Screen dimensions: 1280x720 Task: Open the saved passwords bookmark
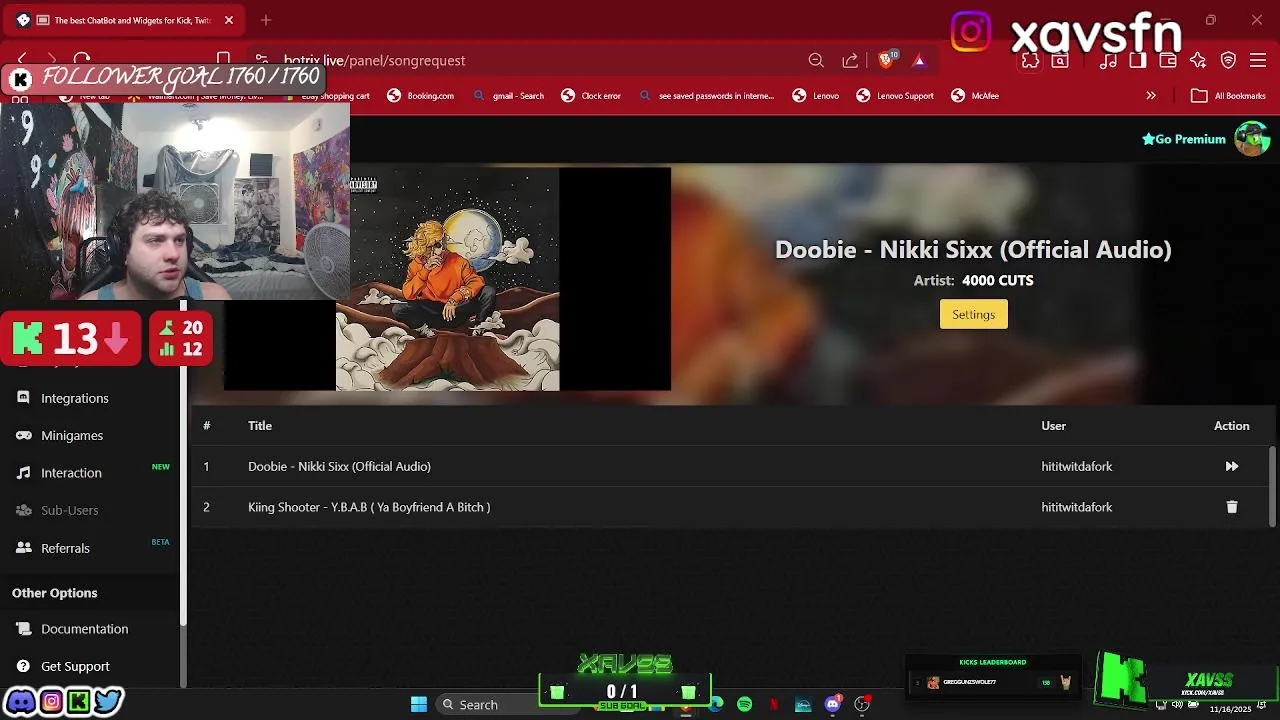point(707,96)
